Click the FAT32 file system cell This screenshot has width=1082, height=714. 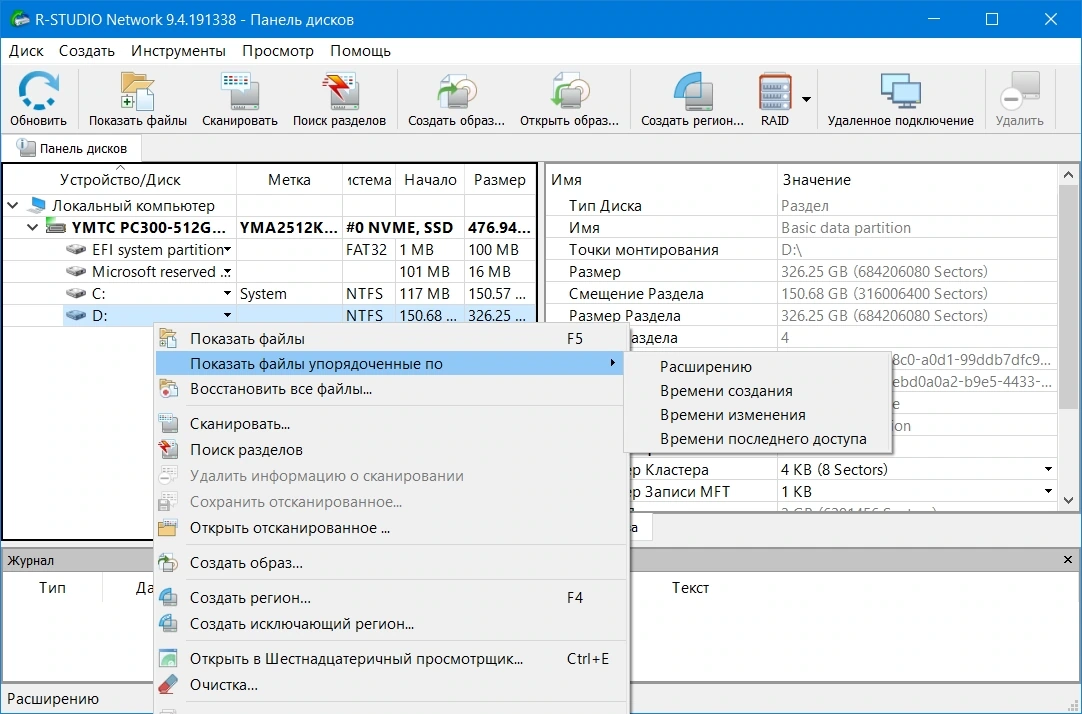(x=366, y=250)
